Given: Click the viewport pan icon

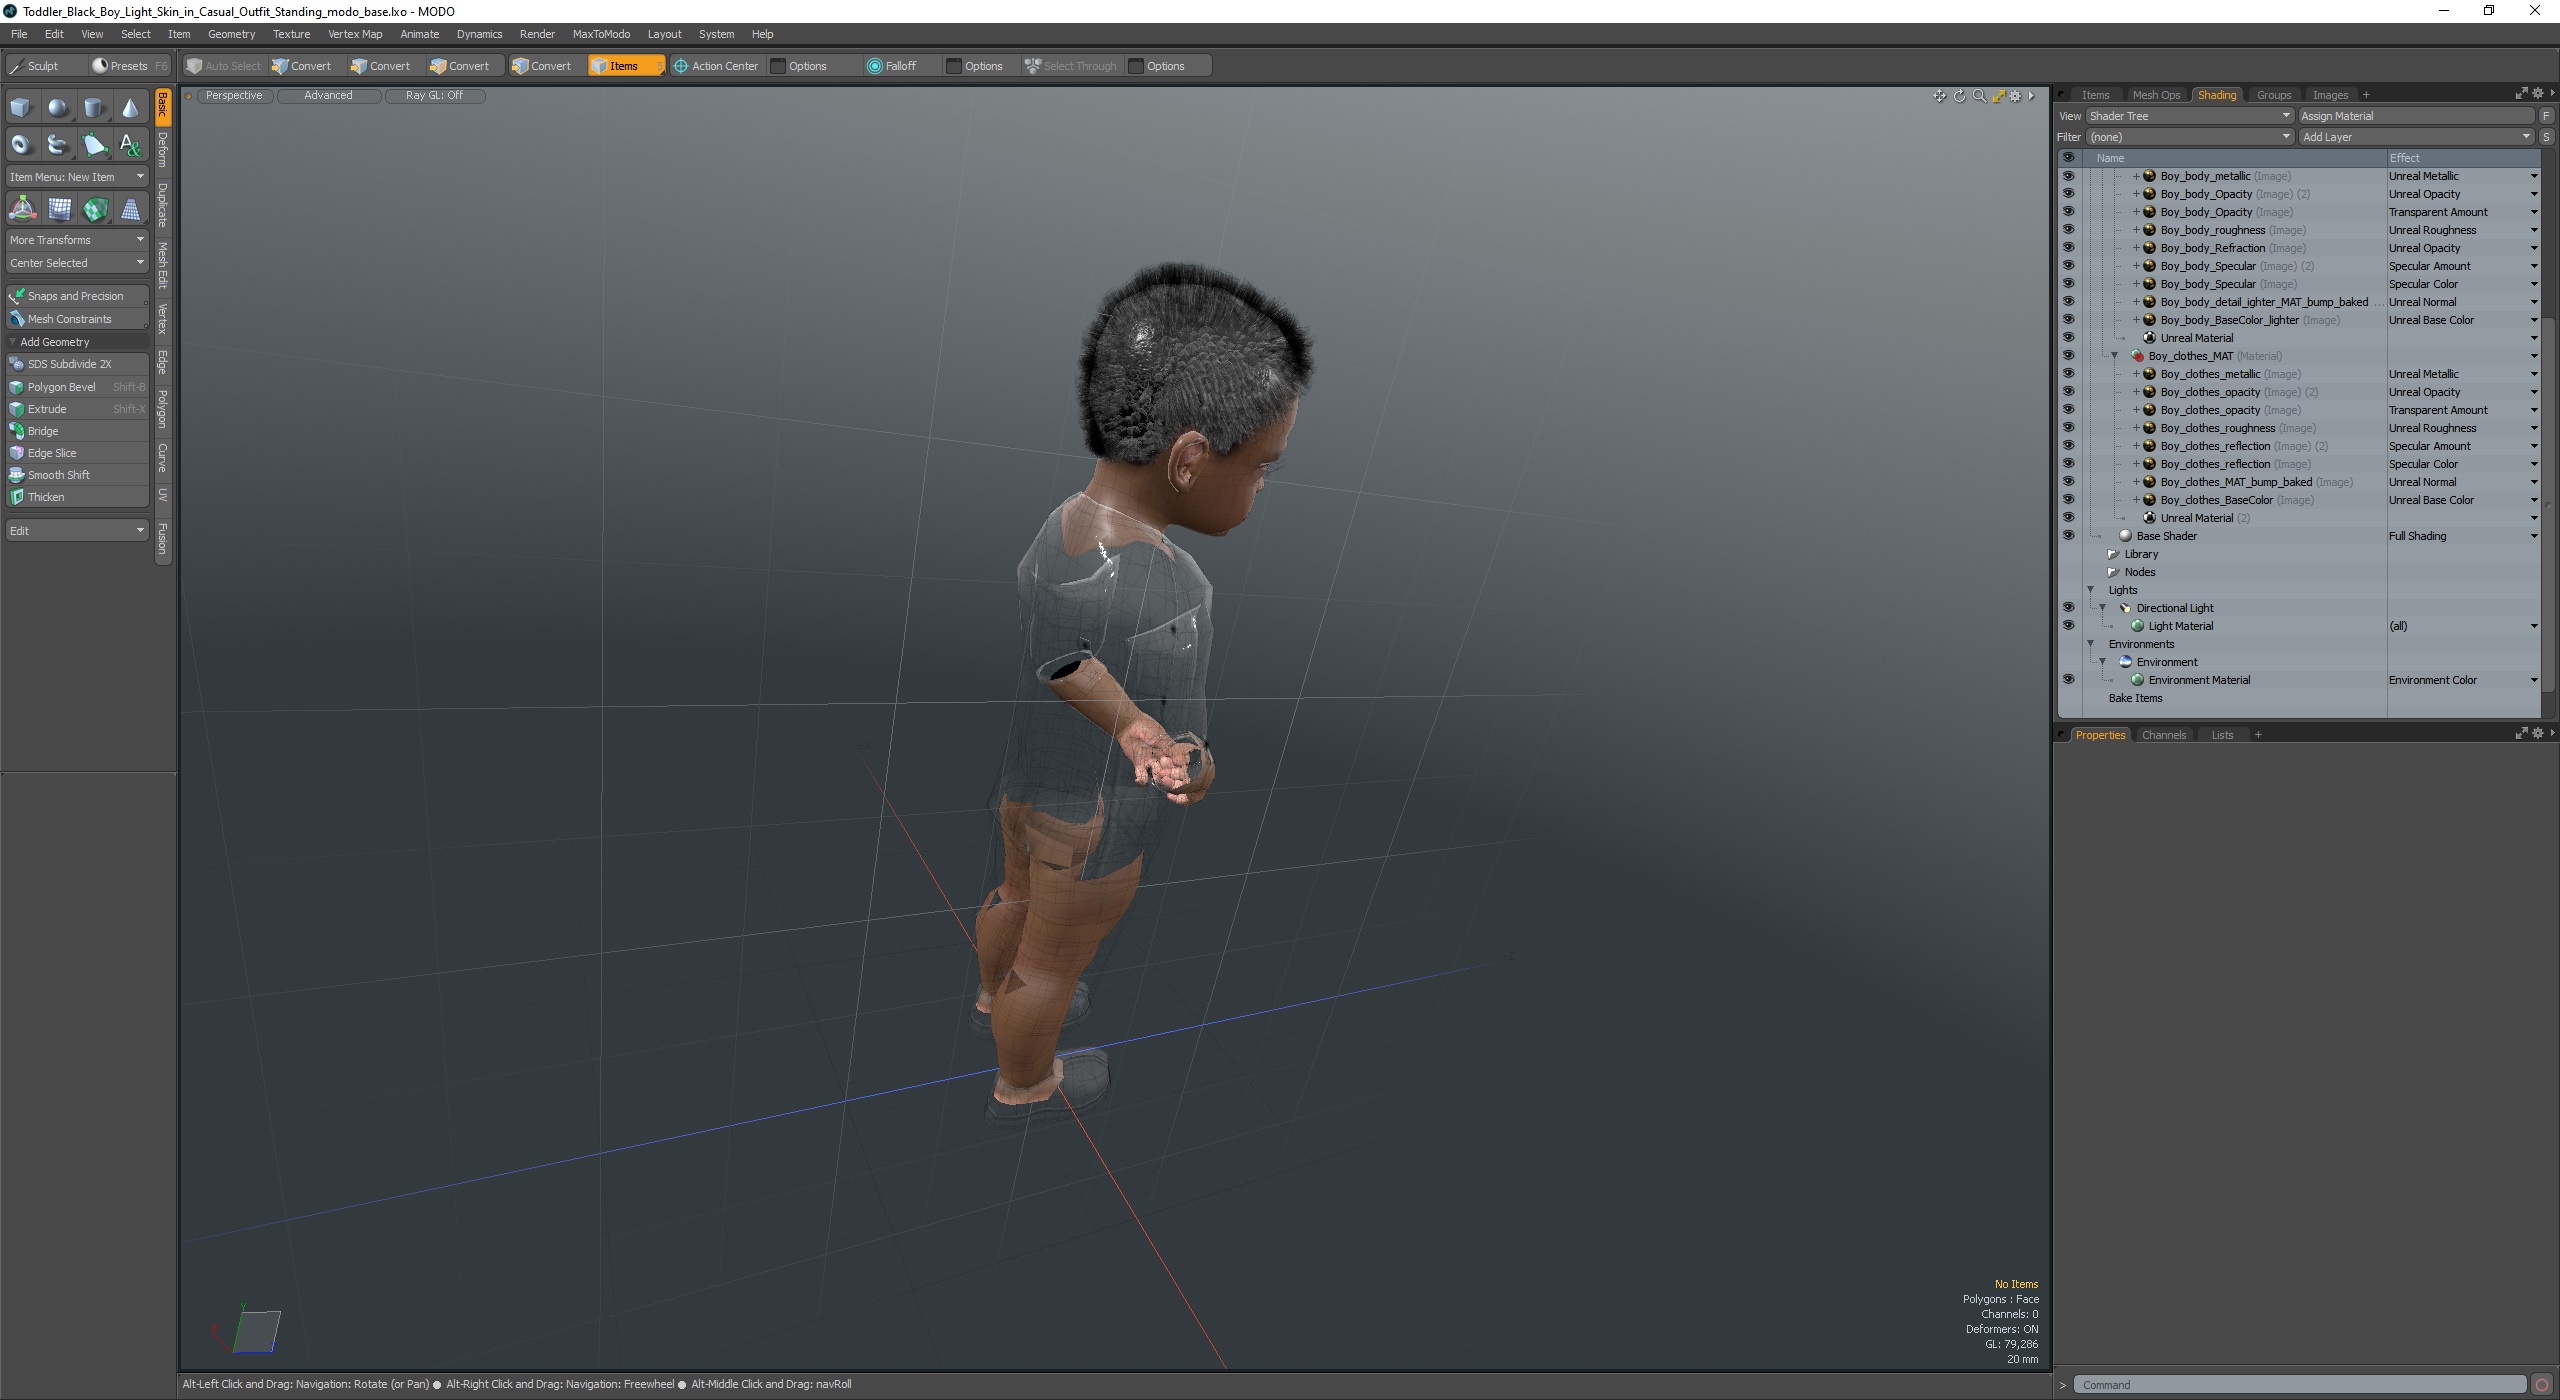Looking at the screenshot, I should 1939,96.
